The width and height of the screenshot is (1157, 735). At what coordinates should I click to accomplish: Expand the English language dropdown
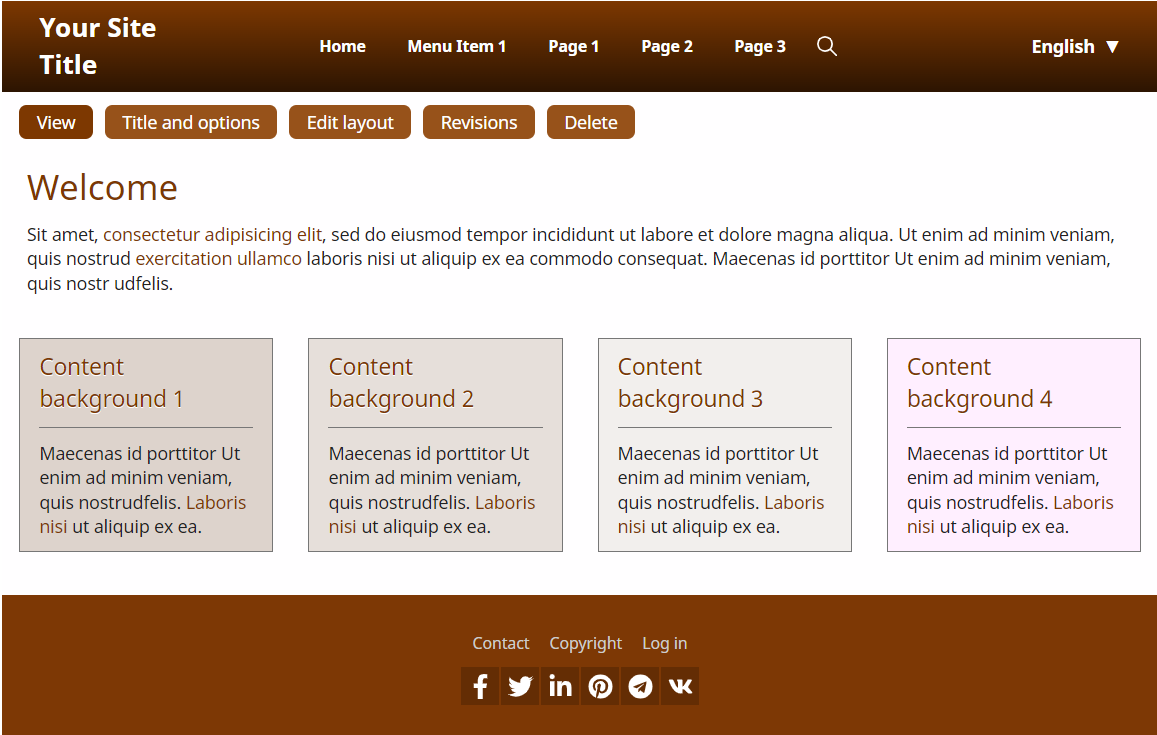point(1075,46)
